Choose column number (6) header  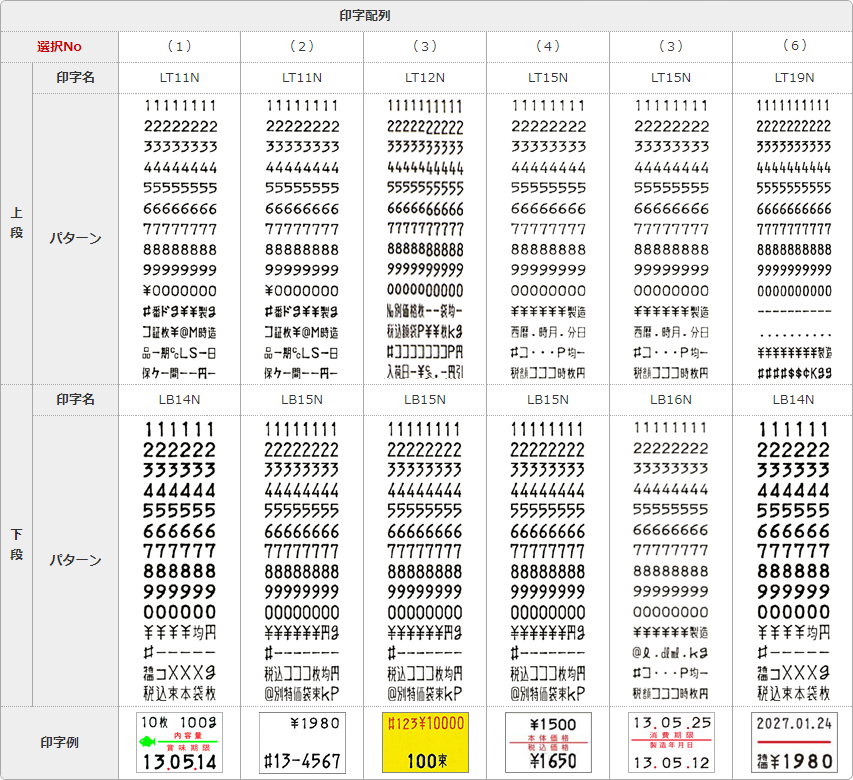point(794,47)
